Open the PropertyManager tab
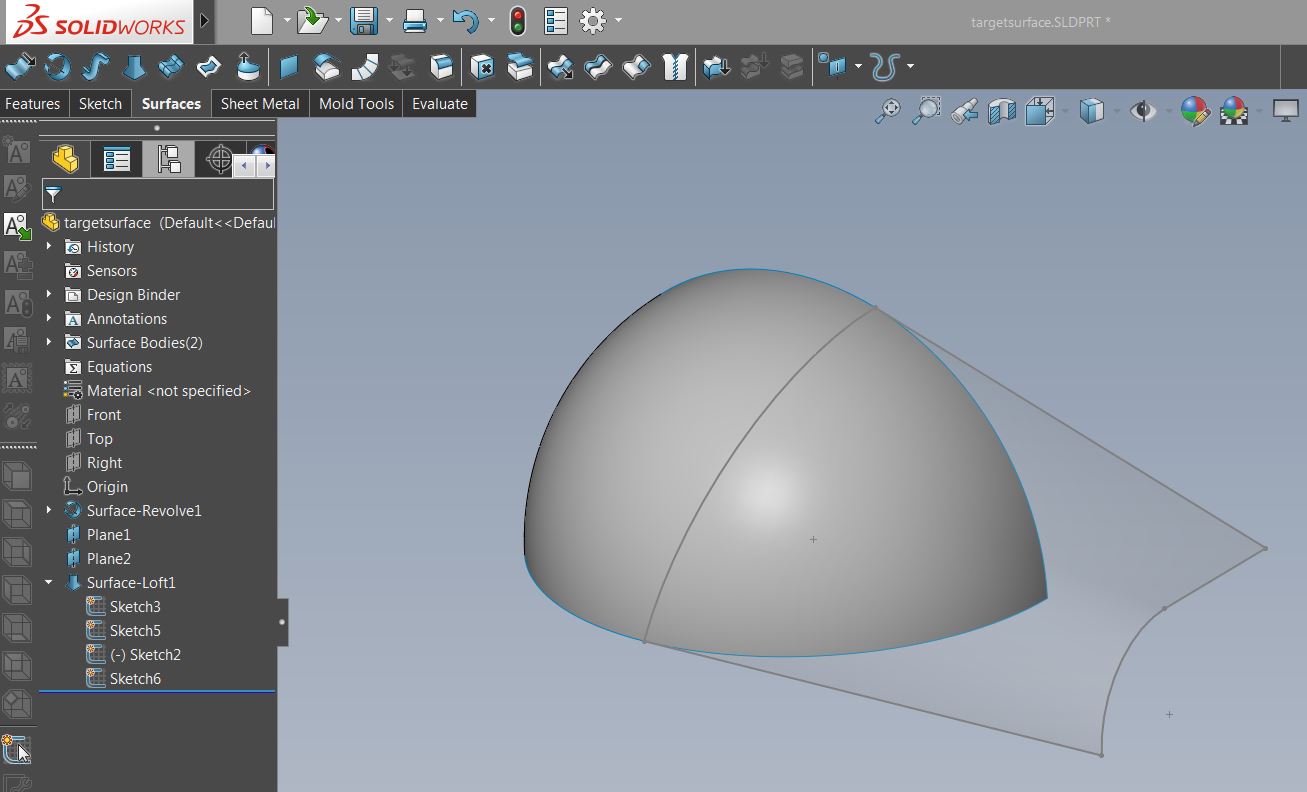Screen dimensions: 1307x792 click(x=117, y=159)
